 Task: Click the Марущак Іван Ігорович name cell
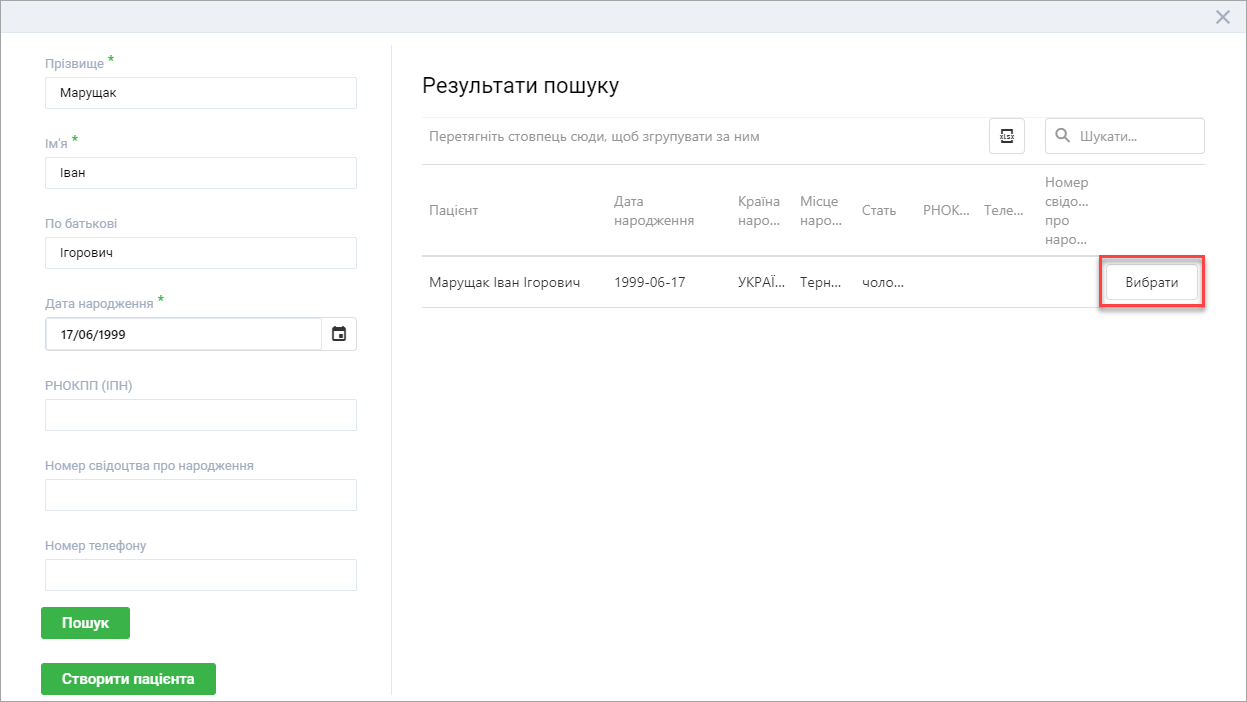(505, 283)
